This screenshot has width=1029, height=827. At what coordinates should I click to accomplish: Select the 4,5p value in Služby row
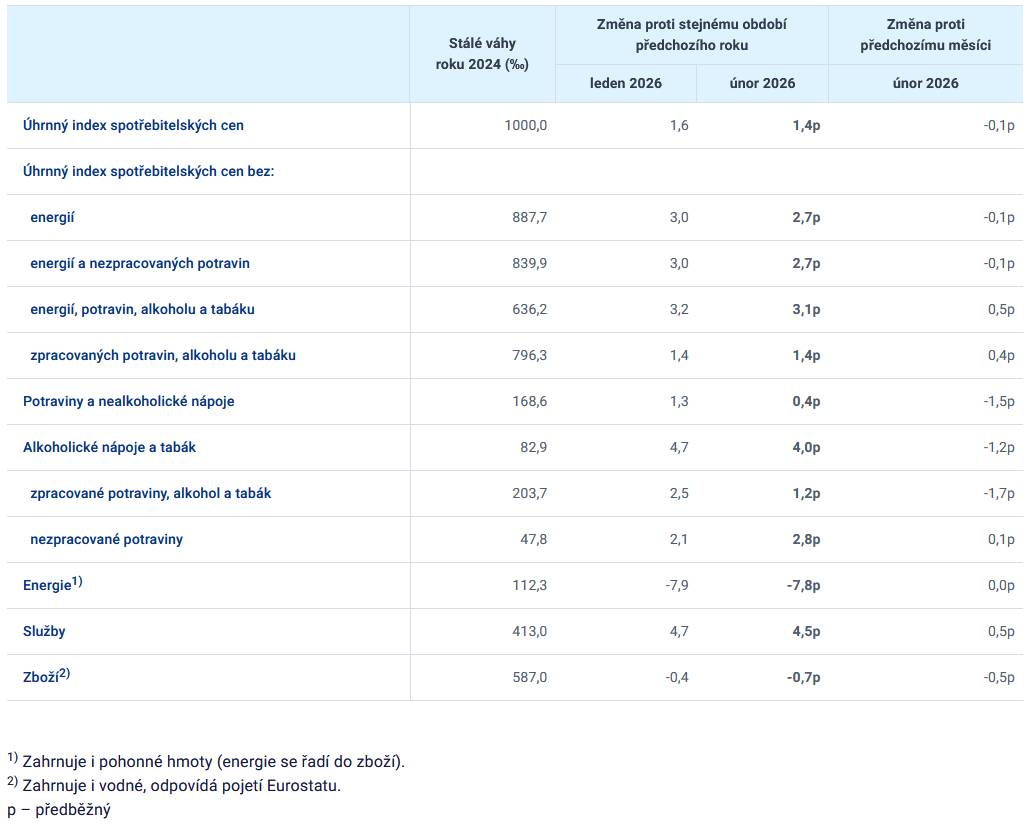click(806, 632)
